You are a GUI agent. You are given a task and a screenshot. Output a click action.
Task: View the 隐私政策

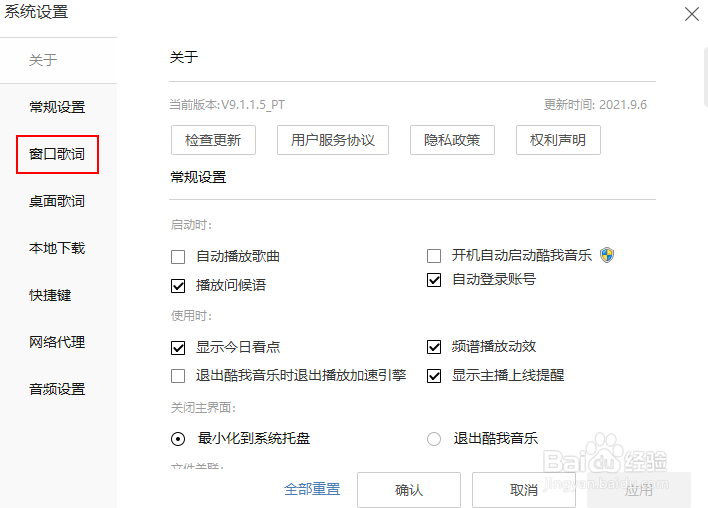pos(452,140)
